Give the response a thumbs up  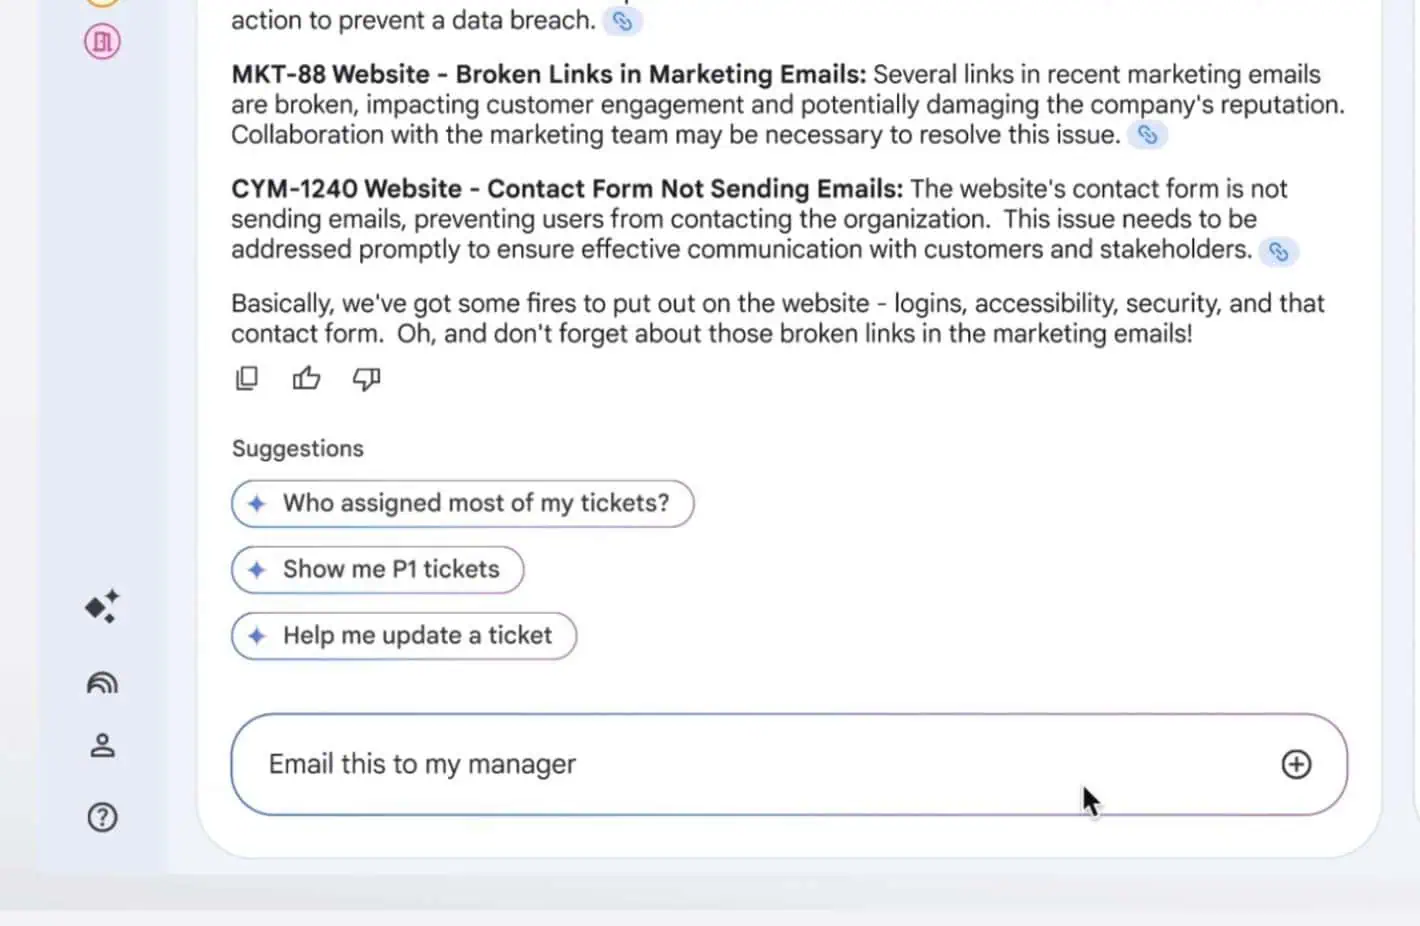point(306,378)
